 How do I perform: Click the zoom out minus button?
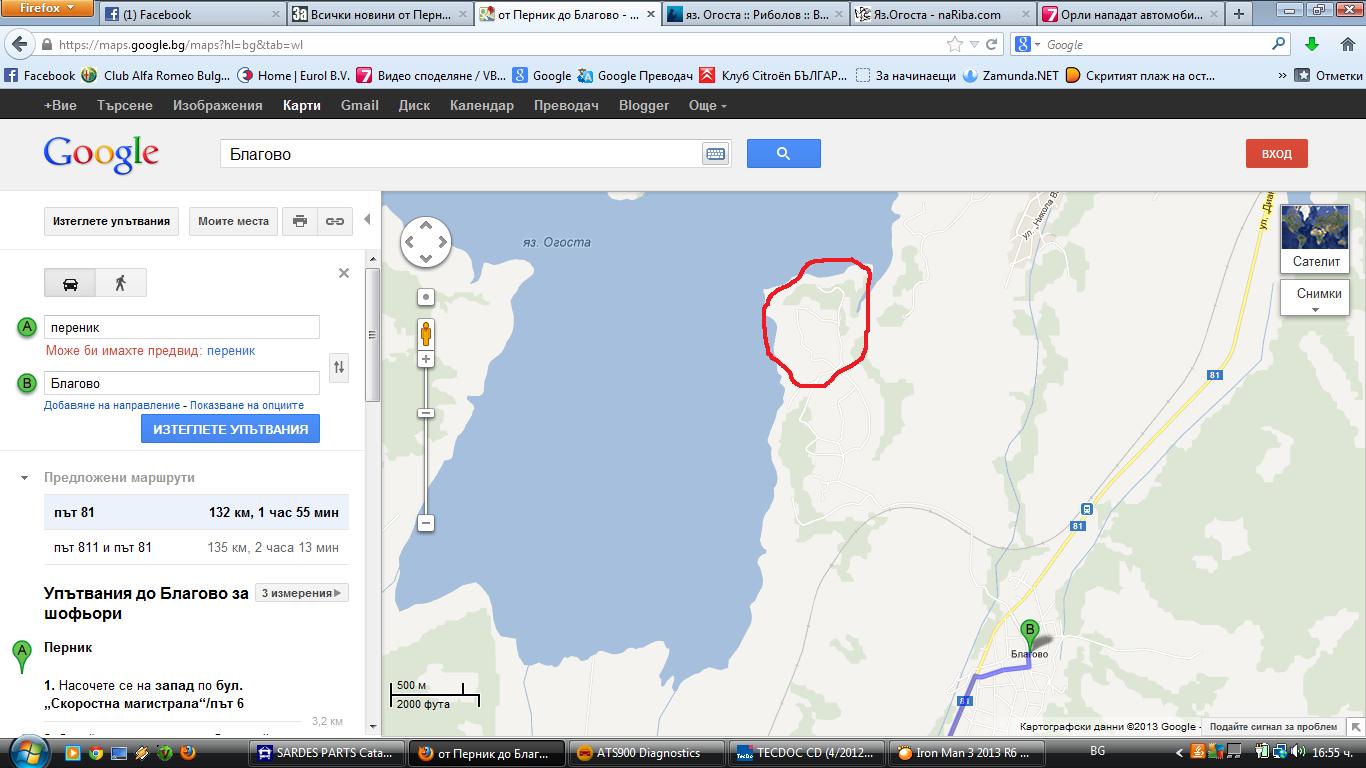coord(426,523)
